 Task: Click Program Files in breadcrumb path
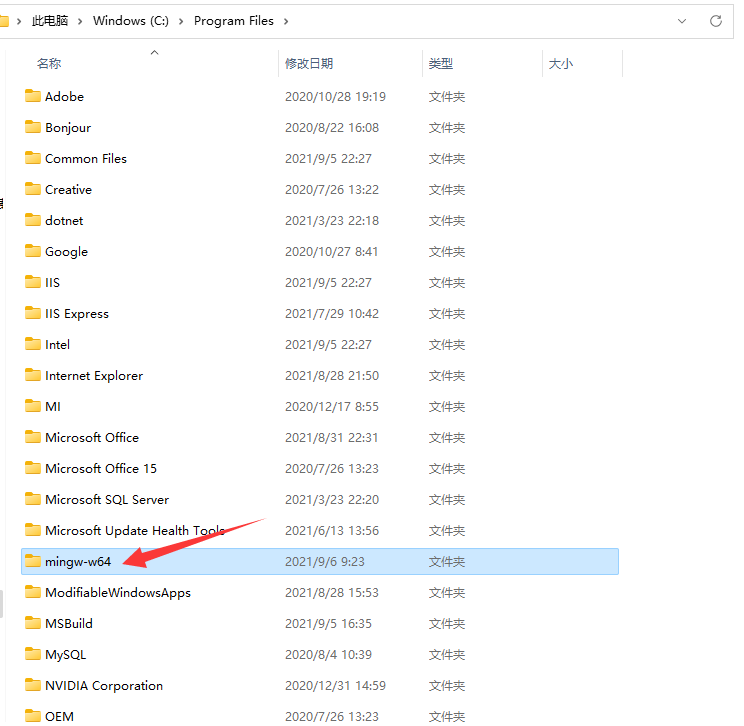(x=233, y=21)
